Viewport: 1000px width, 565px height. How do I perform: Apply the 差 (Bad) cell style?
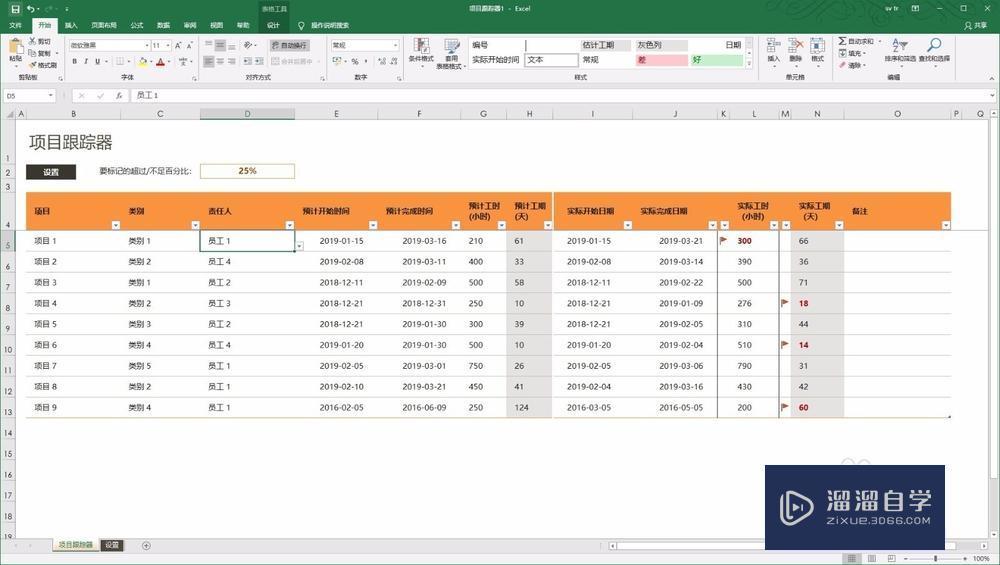[x=661, y=60]
